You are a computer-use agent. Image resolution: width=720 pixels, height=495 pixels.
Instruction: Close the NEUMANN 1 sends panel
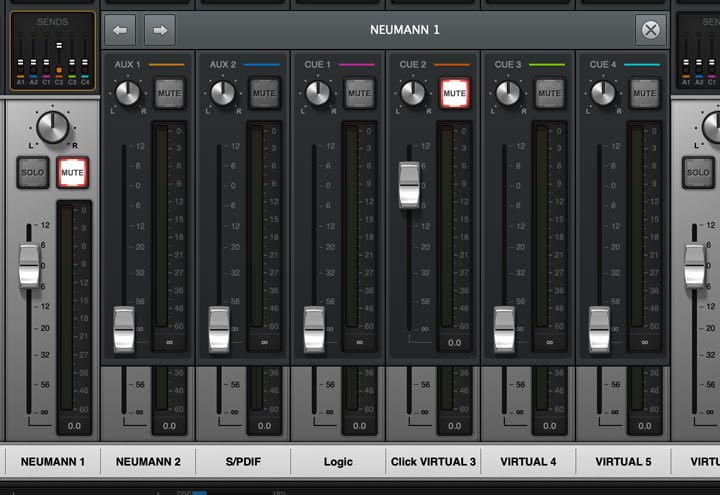click(650, 30)
